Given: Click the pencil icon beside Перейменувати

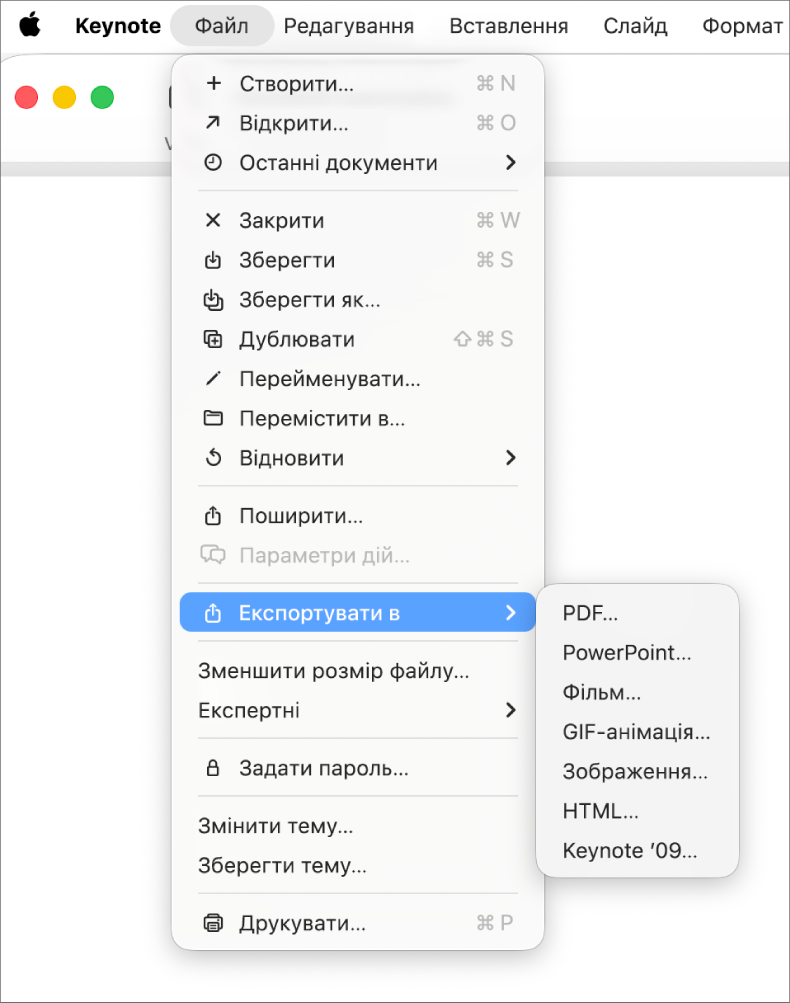Looking at the screenshot, I should coord(213,379).
